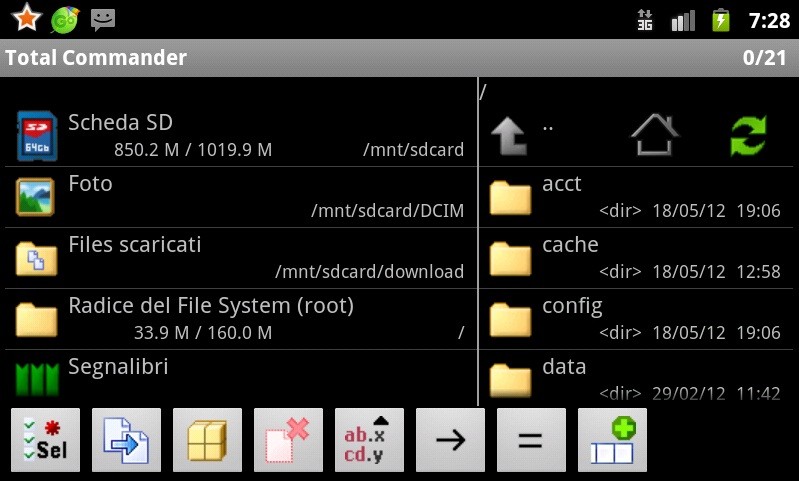
Task: Open Radice del File System (root)
Action: click(241, 319)
